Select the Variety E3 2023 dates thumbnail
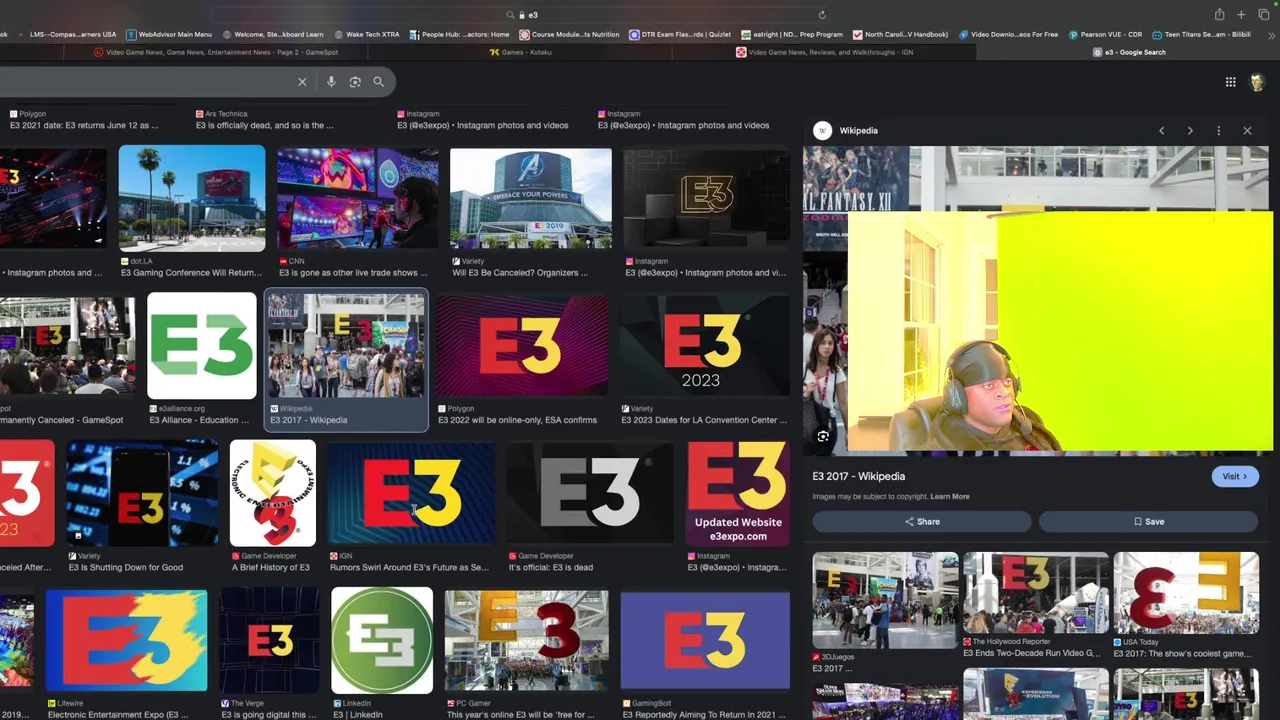1280x720 pixels. pos(704,346)
